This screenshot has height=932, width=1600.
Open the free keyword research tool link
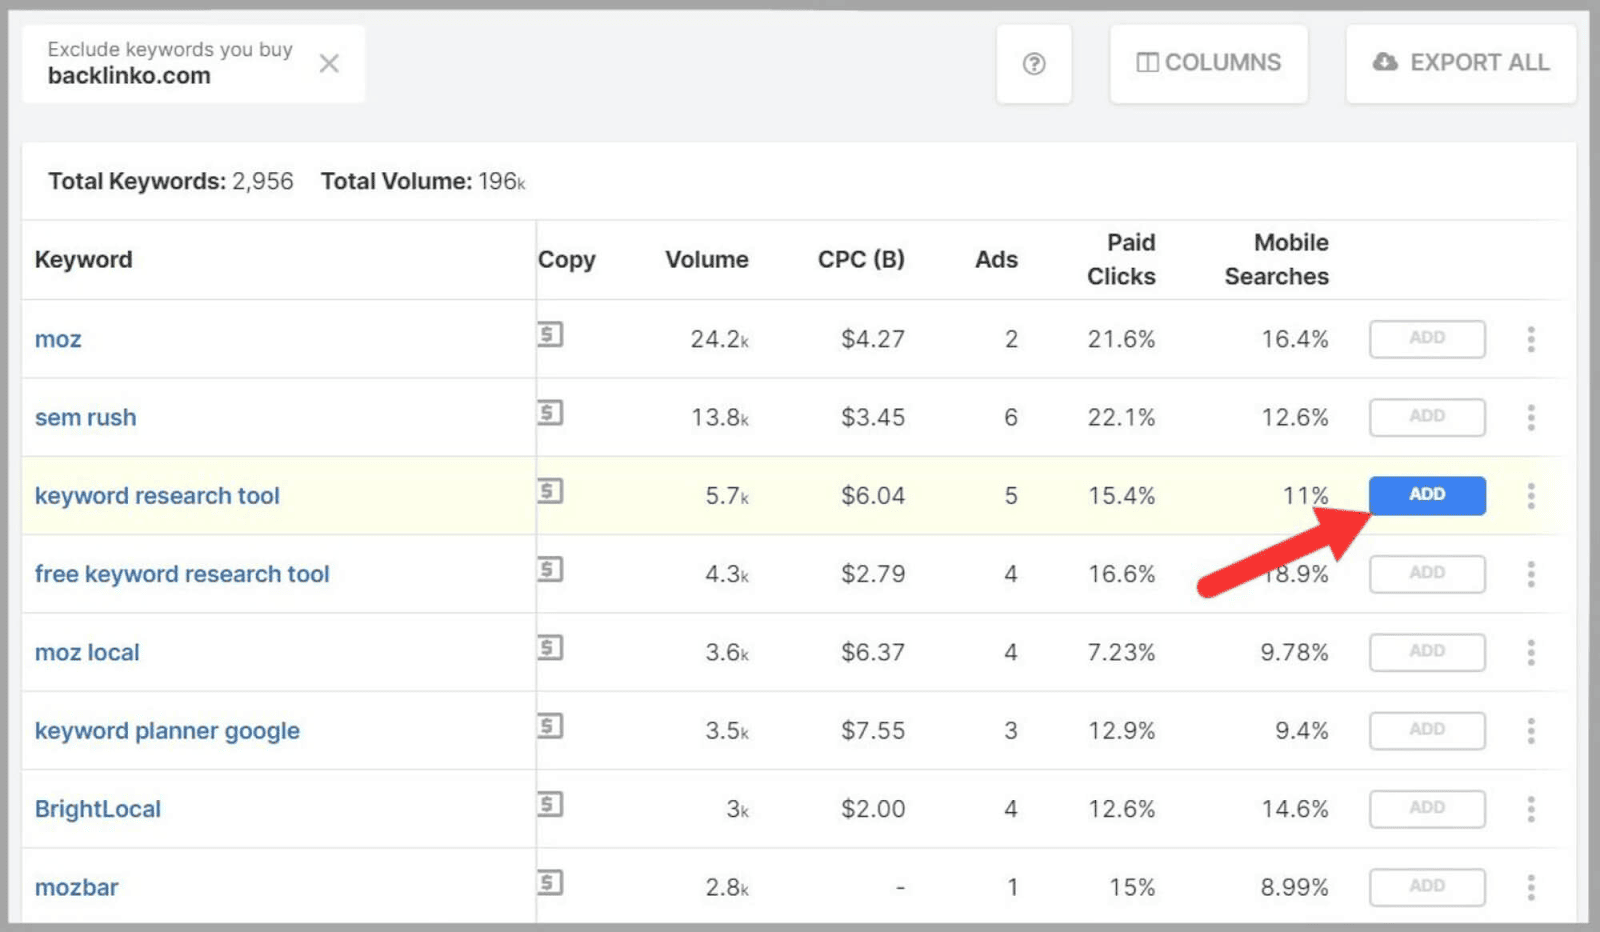[x=182, y=573]
